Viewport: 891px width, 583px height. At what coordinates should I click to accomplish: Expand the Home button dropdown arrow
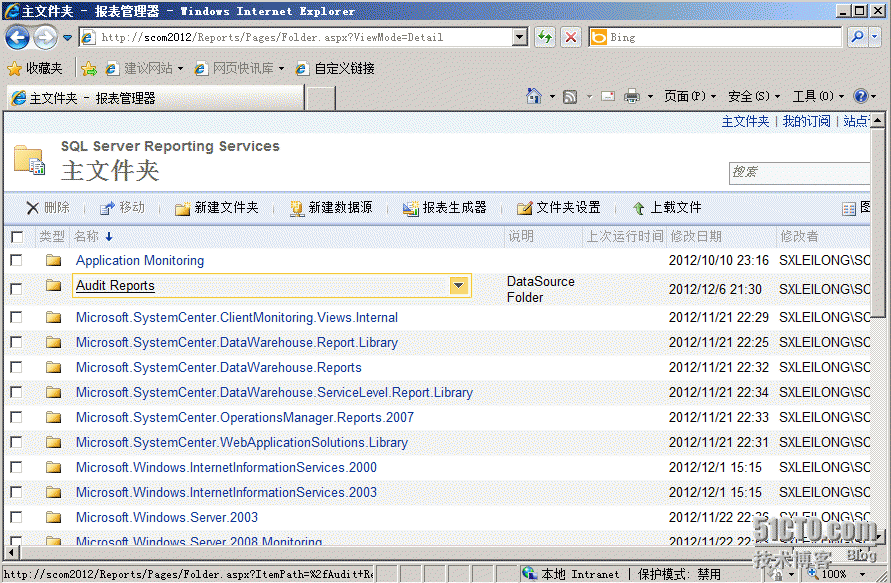click(552, 97)
